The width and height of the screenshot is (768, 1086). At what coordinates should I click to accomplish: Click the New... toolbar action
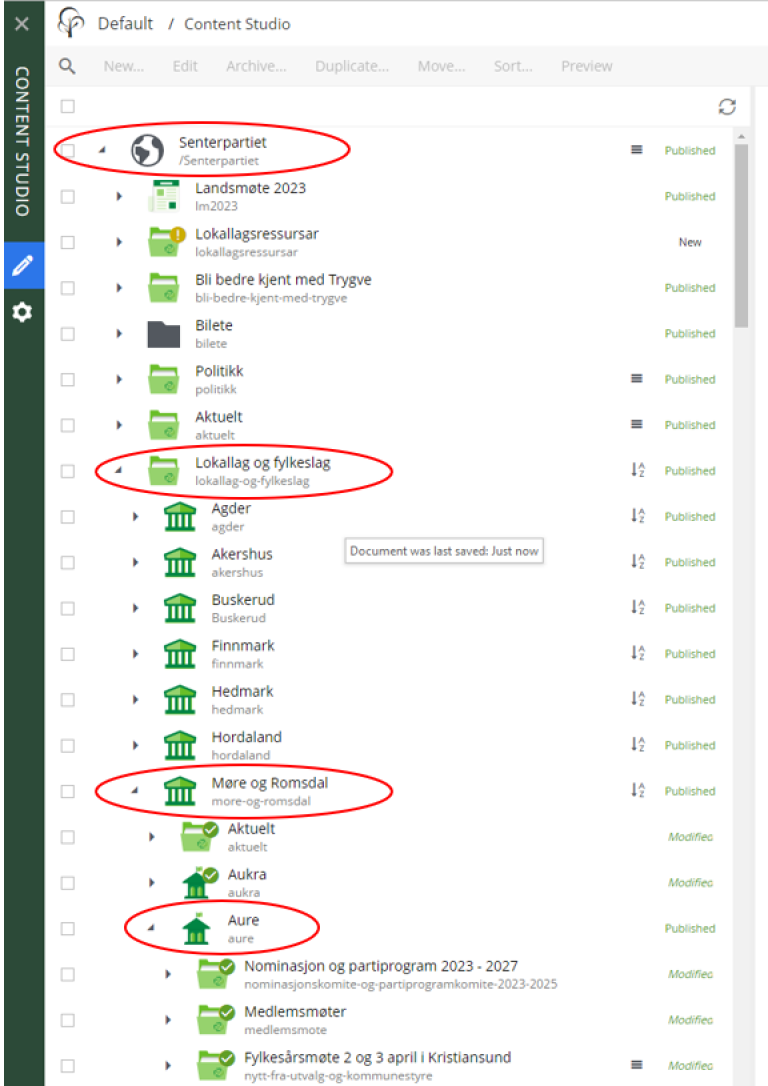(x=124, y=66)
